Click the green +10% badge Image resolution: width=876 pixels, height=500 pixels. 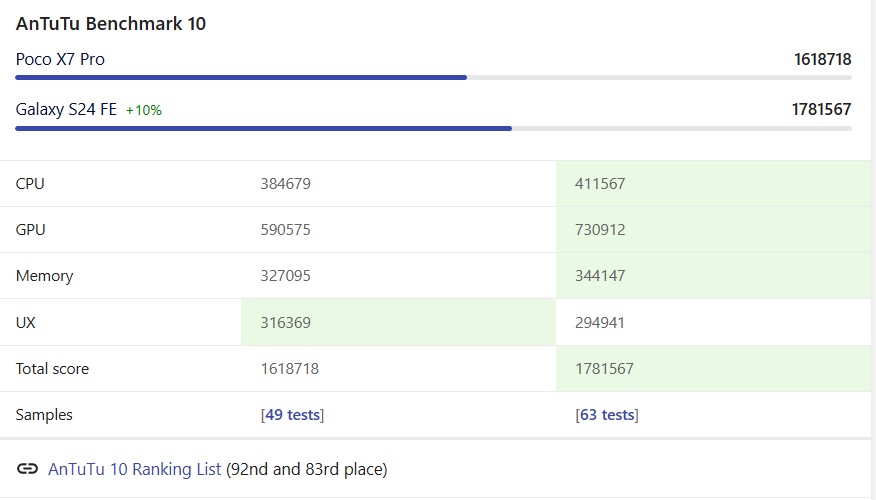pos(144,110)
